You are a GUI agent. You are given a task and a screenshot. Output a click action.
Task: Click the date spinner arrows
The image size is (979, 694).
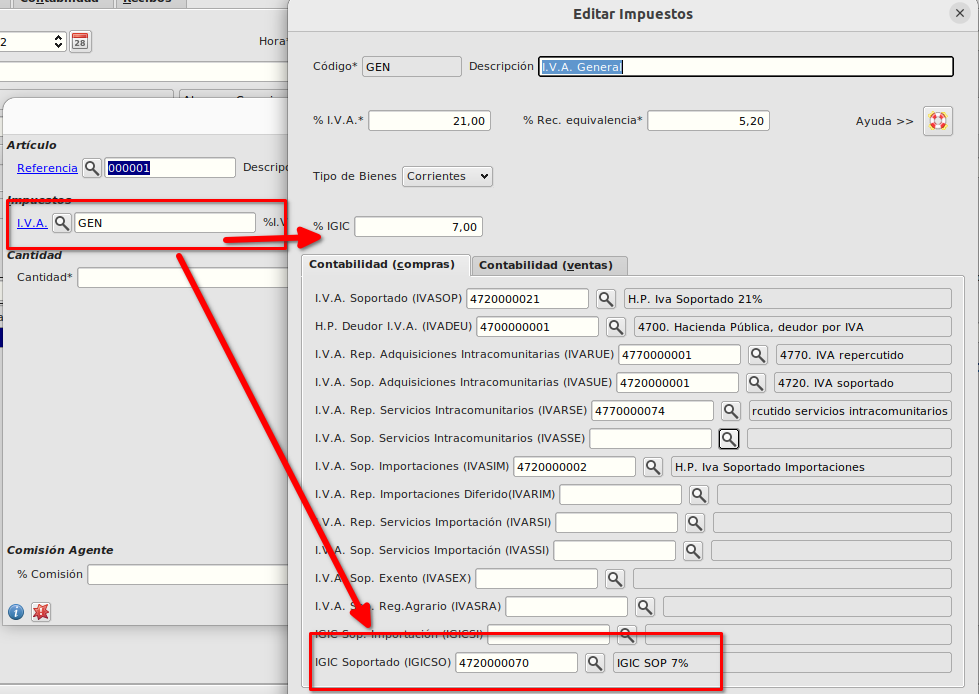click(58, 42)
